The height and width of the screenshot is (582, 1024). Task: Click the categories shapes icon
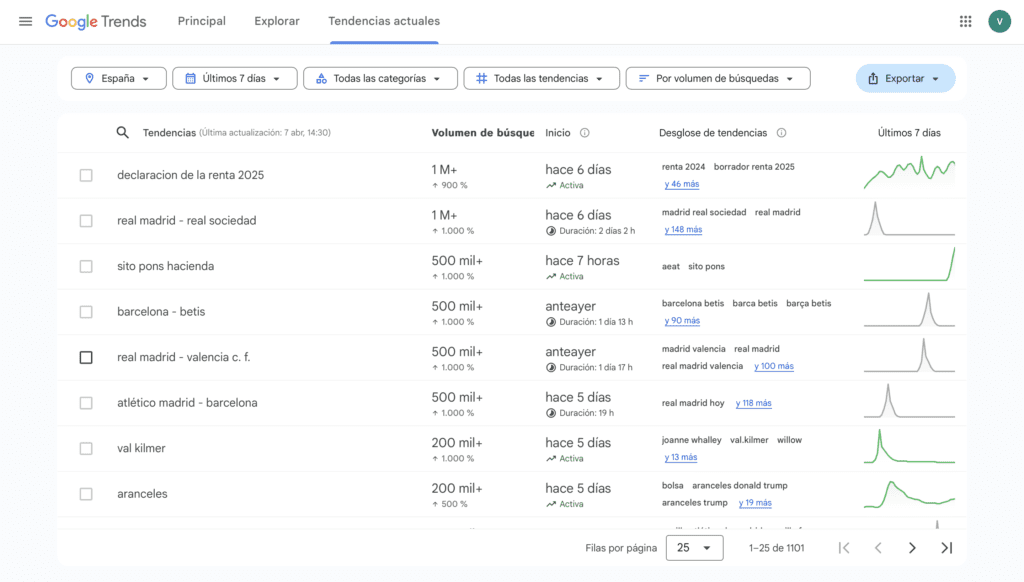click(x=321, y=78)
